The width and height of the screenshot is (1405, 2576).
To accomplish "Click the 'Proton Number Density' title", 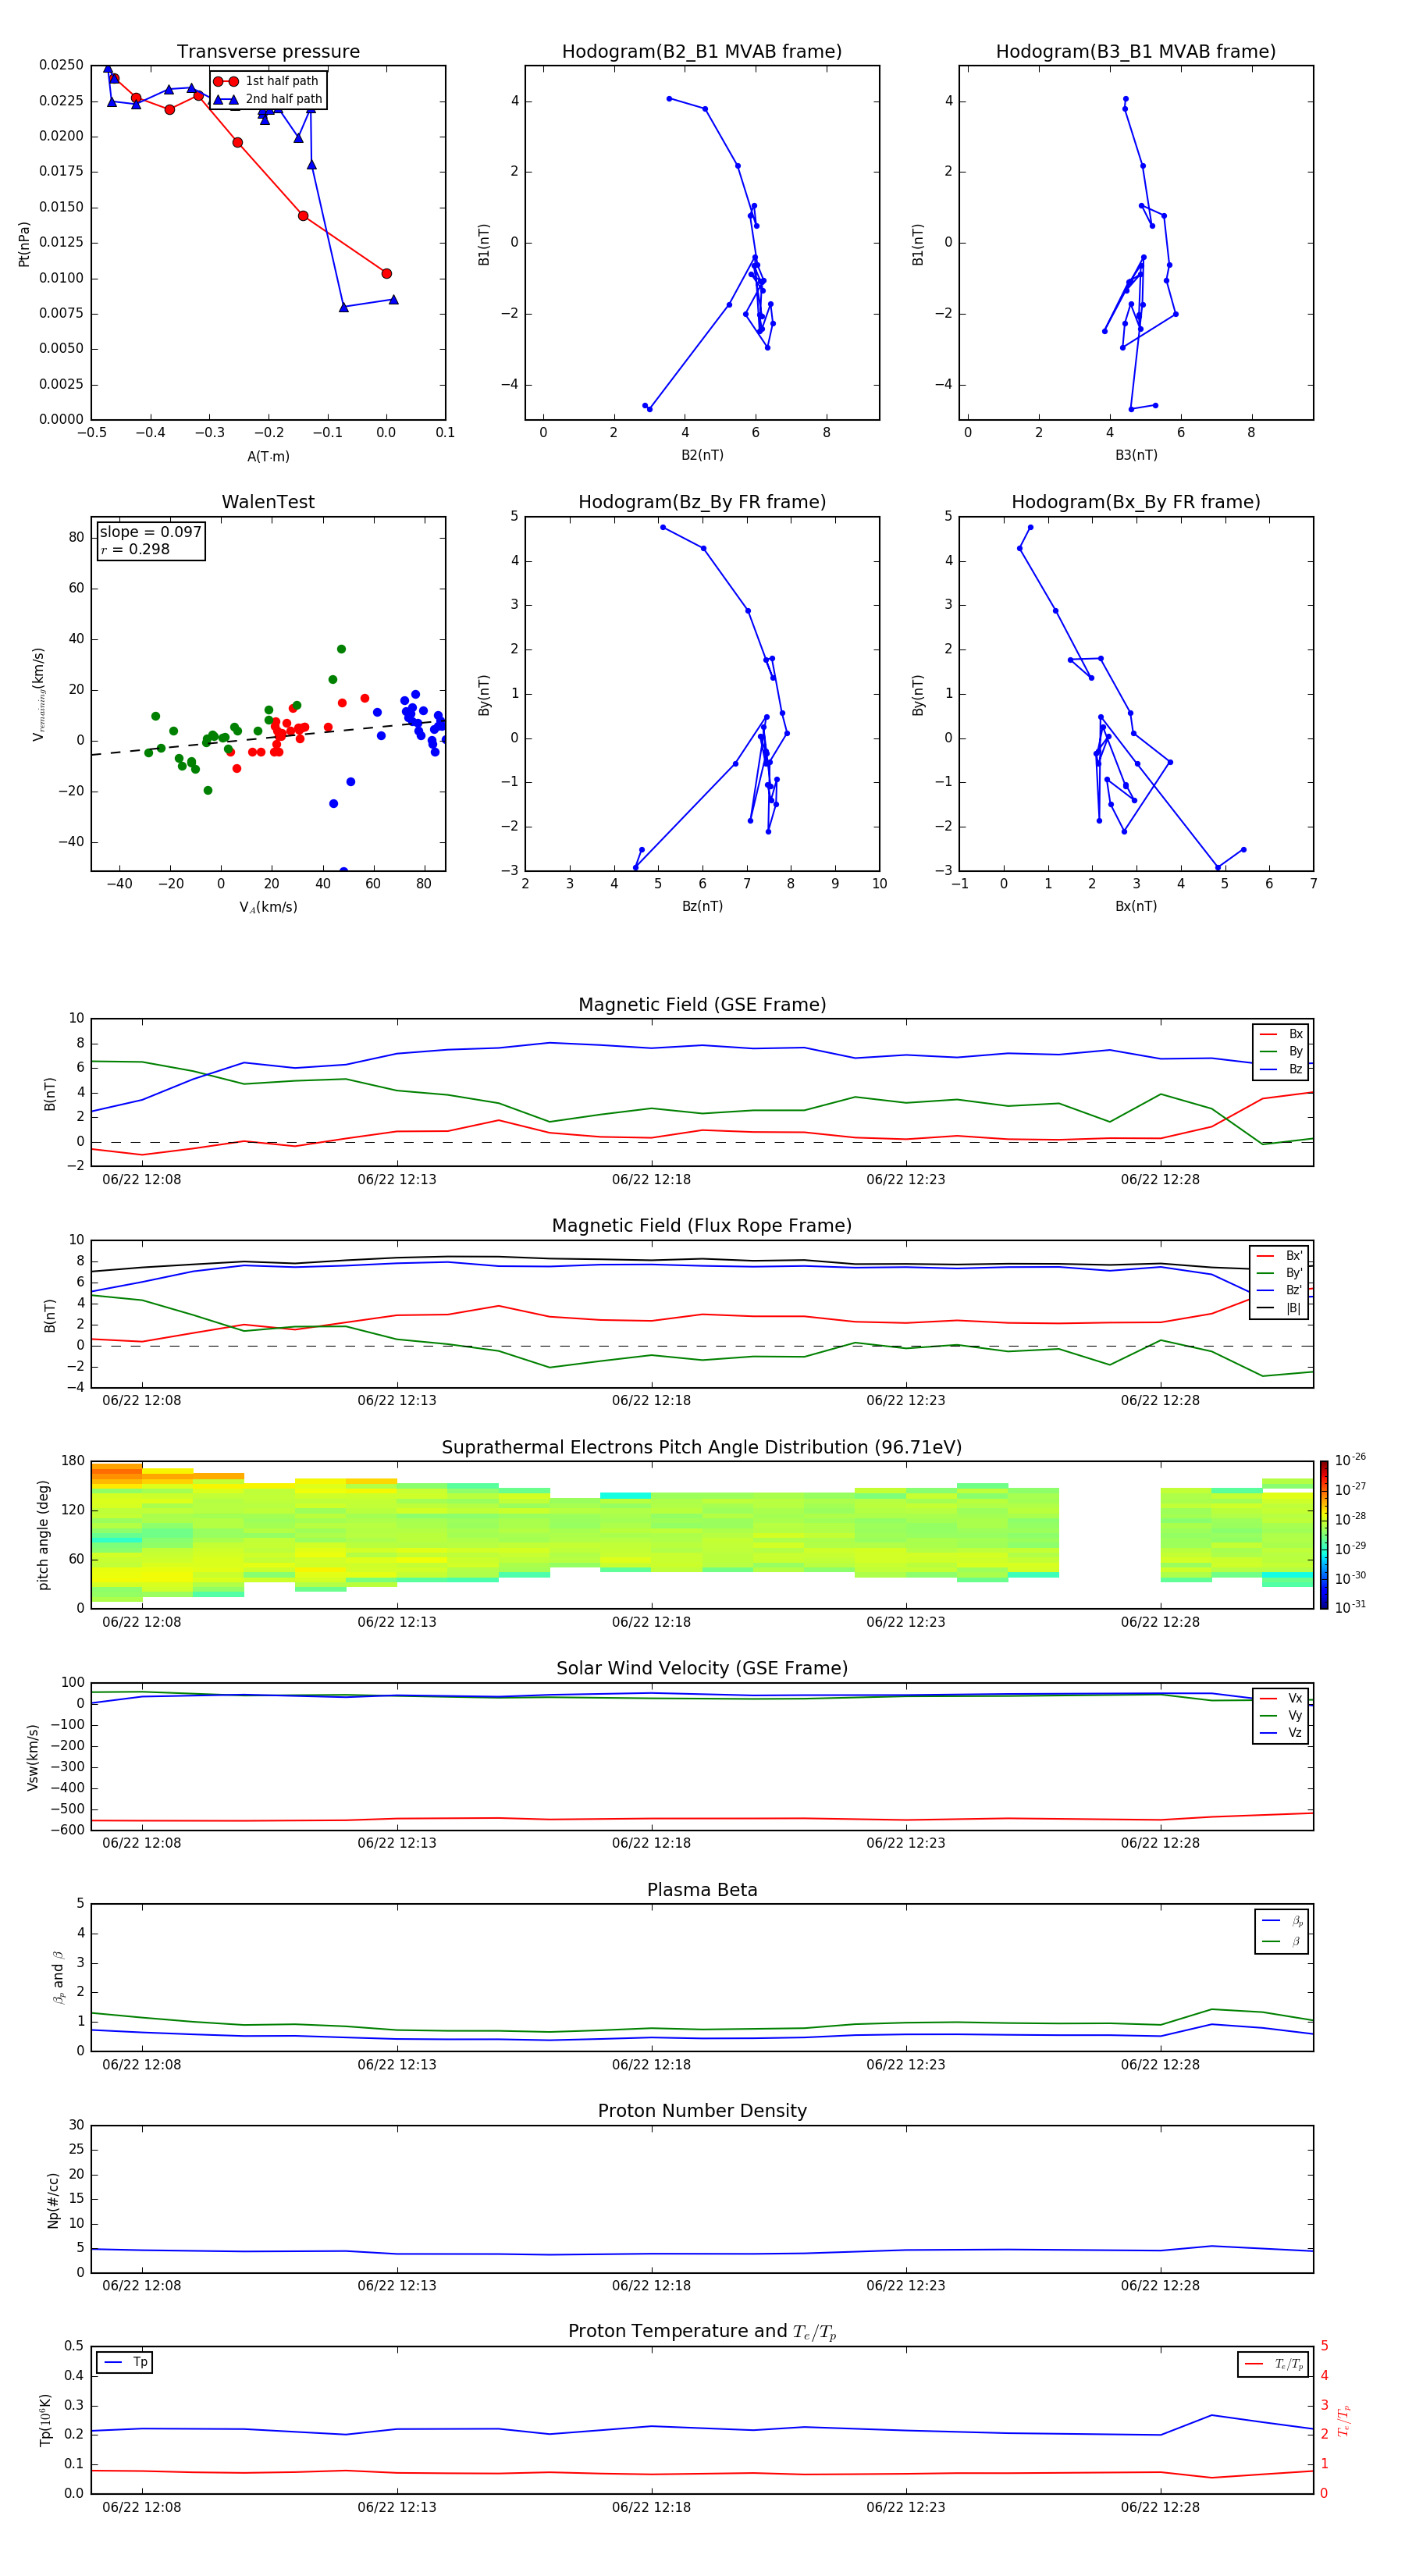I will tap(702, 2111).
